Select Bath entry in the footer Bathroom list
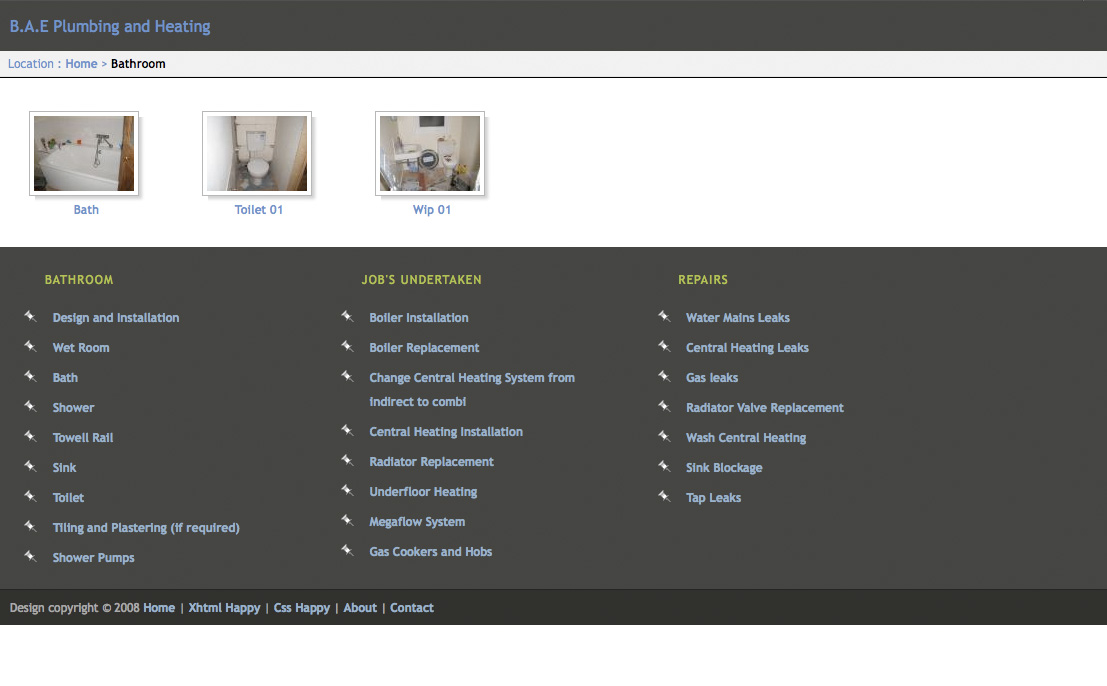Viewport: 1107px width, 686px height. pos(65,378)
